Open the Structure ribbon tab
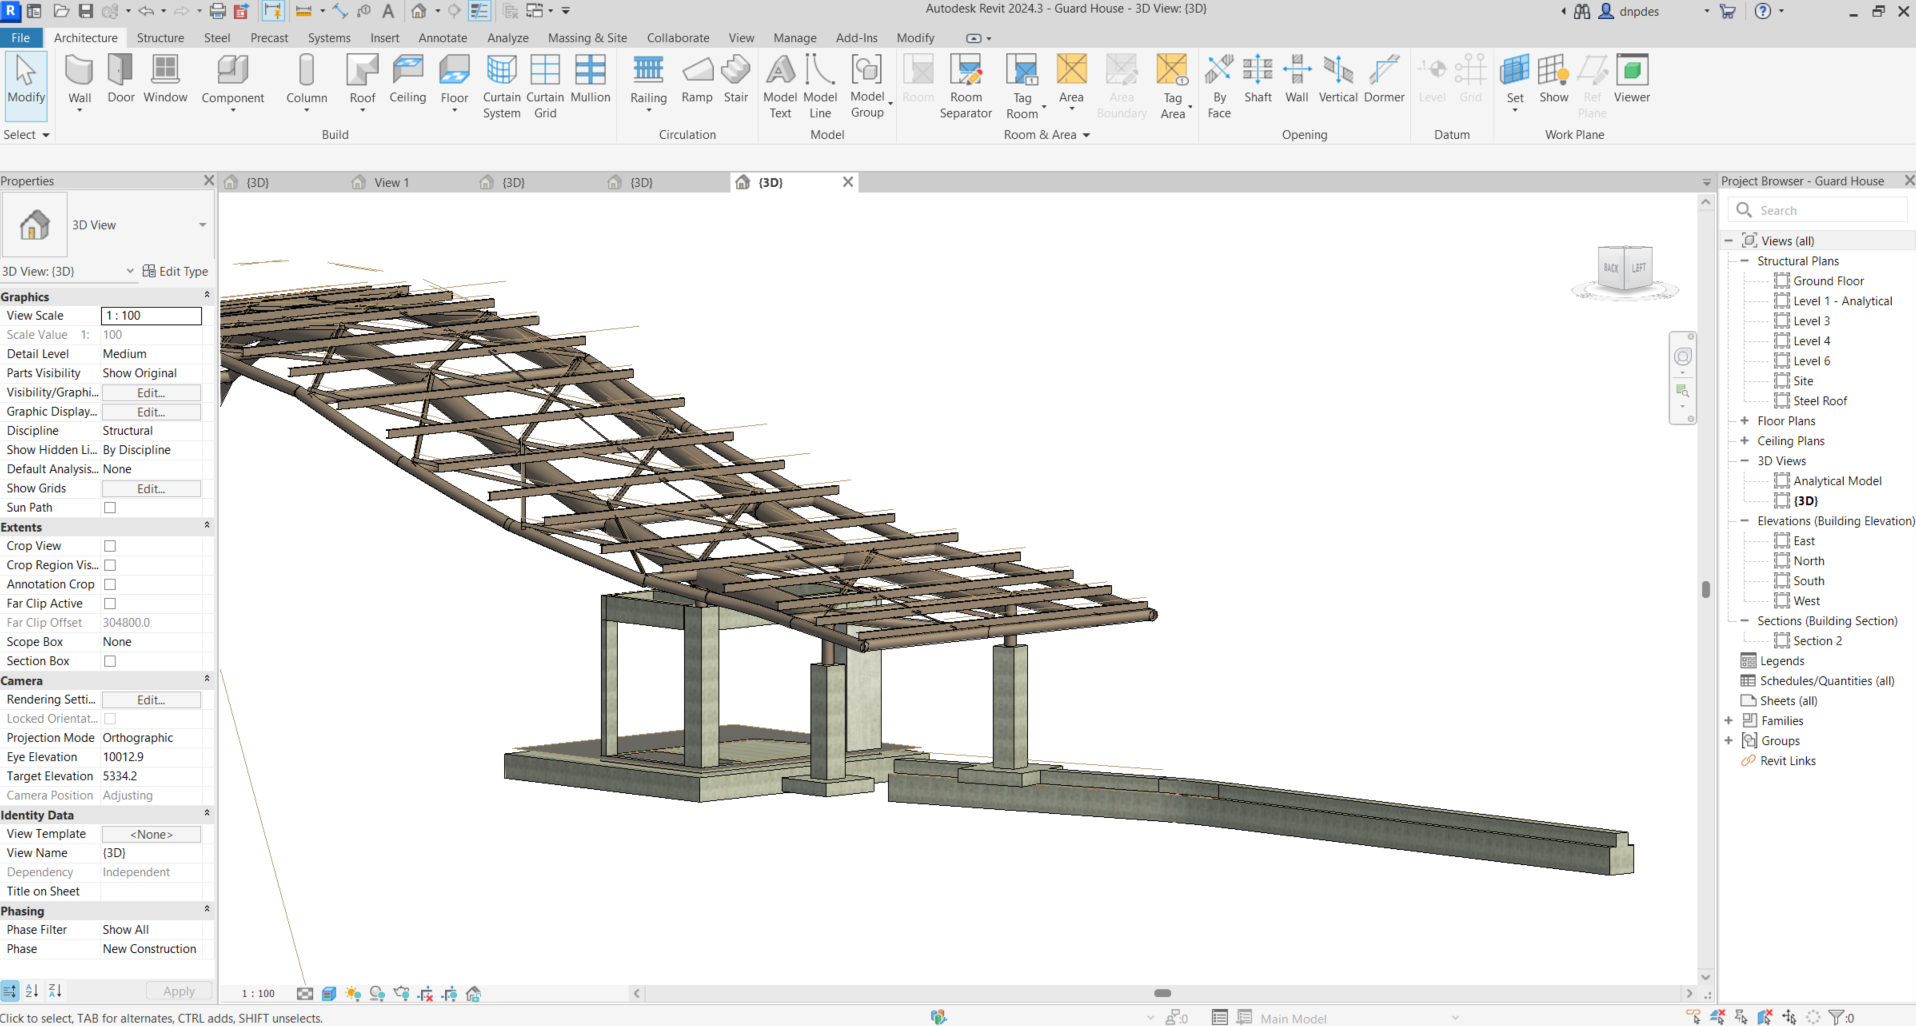The height and width of the screenshot is (1026, 1916). (x=160, y=38)
